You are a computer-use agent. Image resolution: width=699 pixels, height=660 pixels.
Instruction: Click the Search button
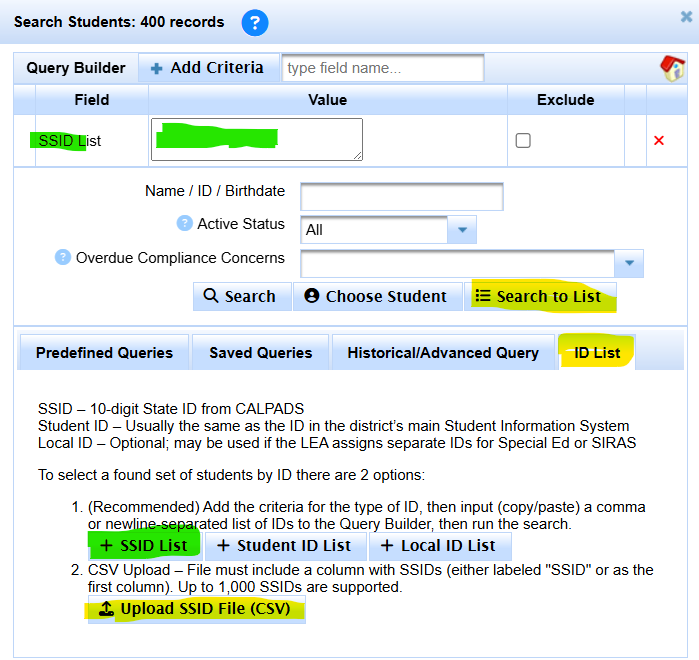pyautogui.click(x=242, y=296)
